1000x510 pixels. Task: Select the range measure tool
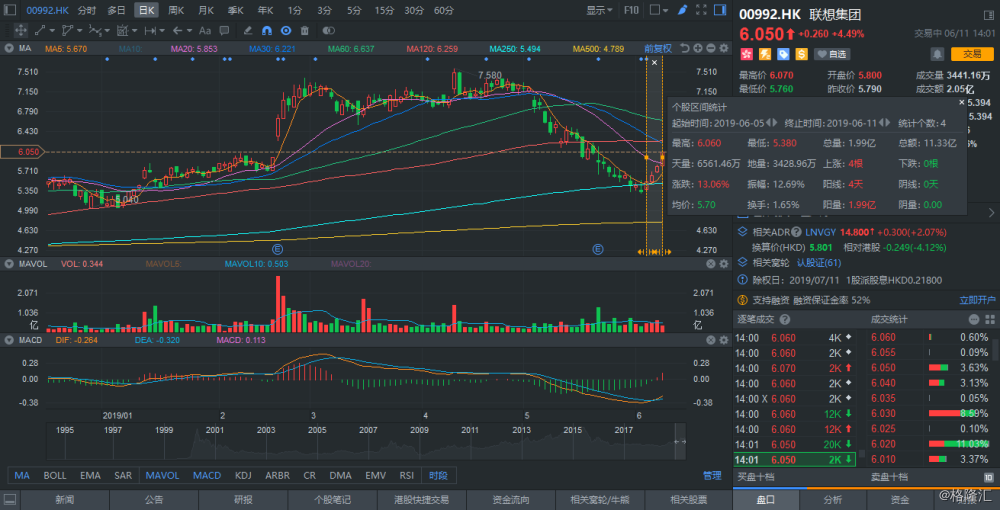151,30
